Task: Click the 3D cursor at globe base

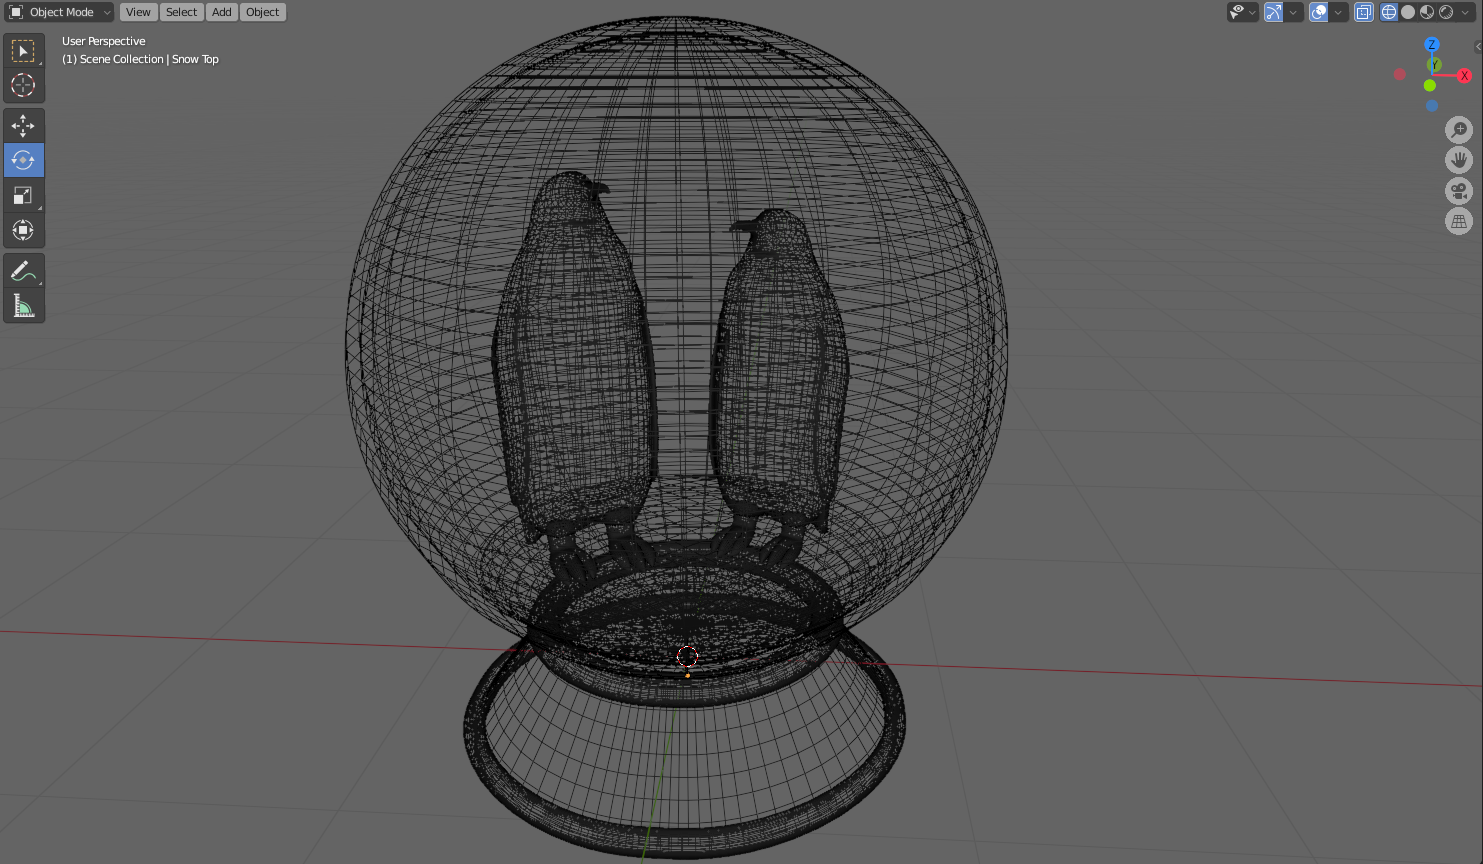Action: (687, 656)
